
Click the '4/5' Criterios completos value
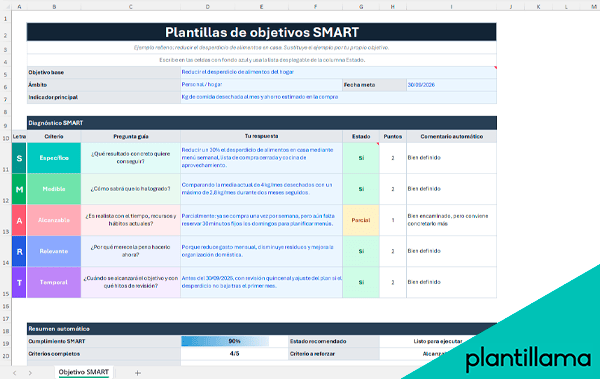pyautogui.click(x=234, y=354)
